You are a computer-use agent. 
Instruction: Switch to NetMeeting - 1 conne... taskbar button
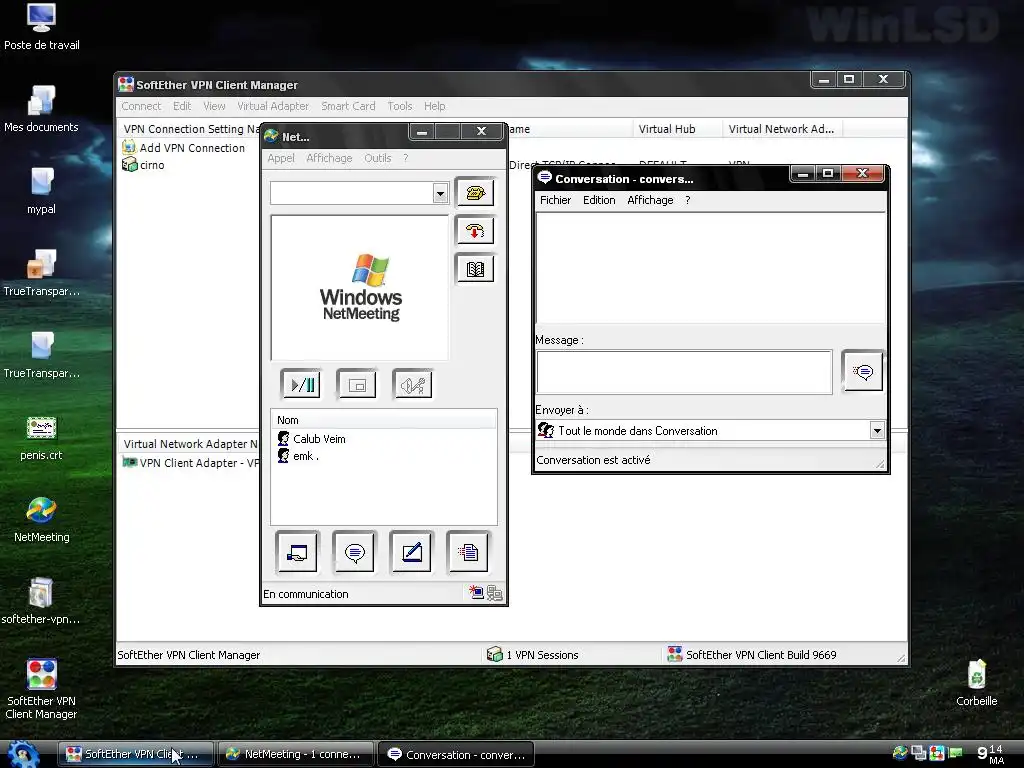295,754
